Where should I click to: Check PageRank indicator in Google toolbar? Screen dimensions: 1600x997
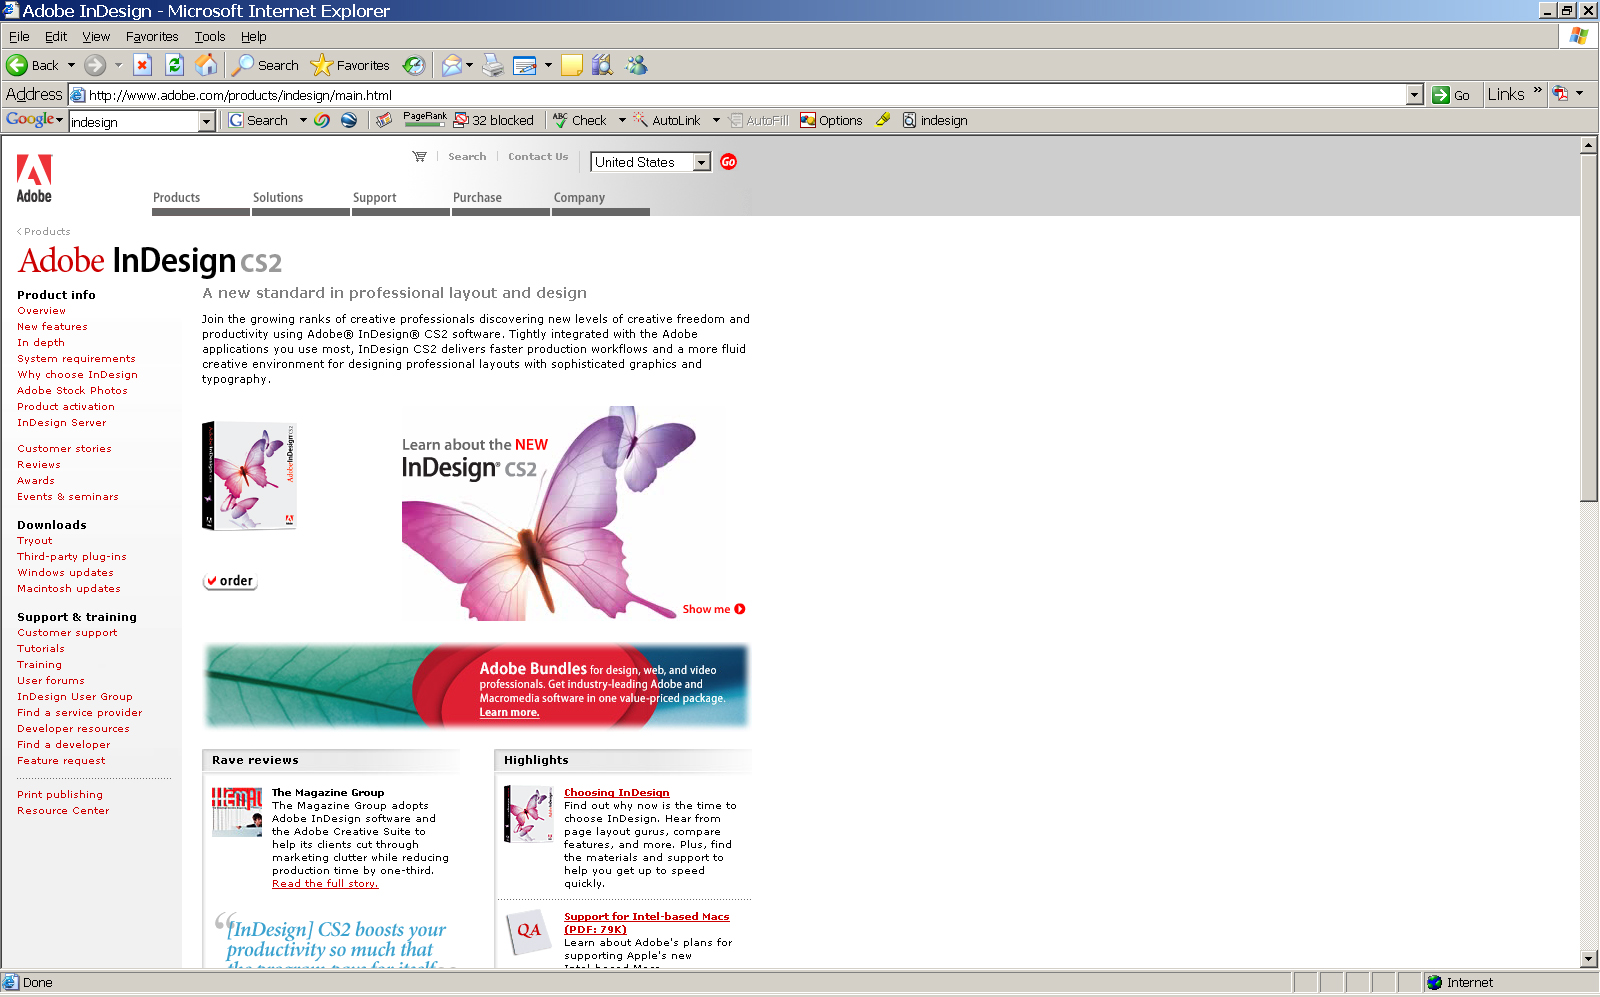coord(425,120)
